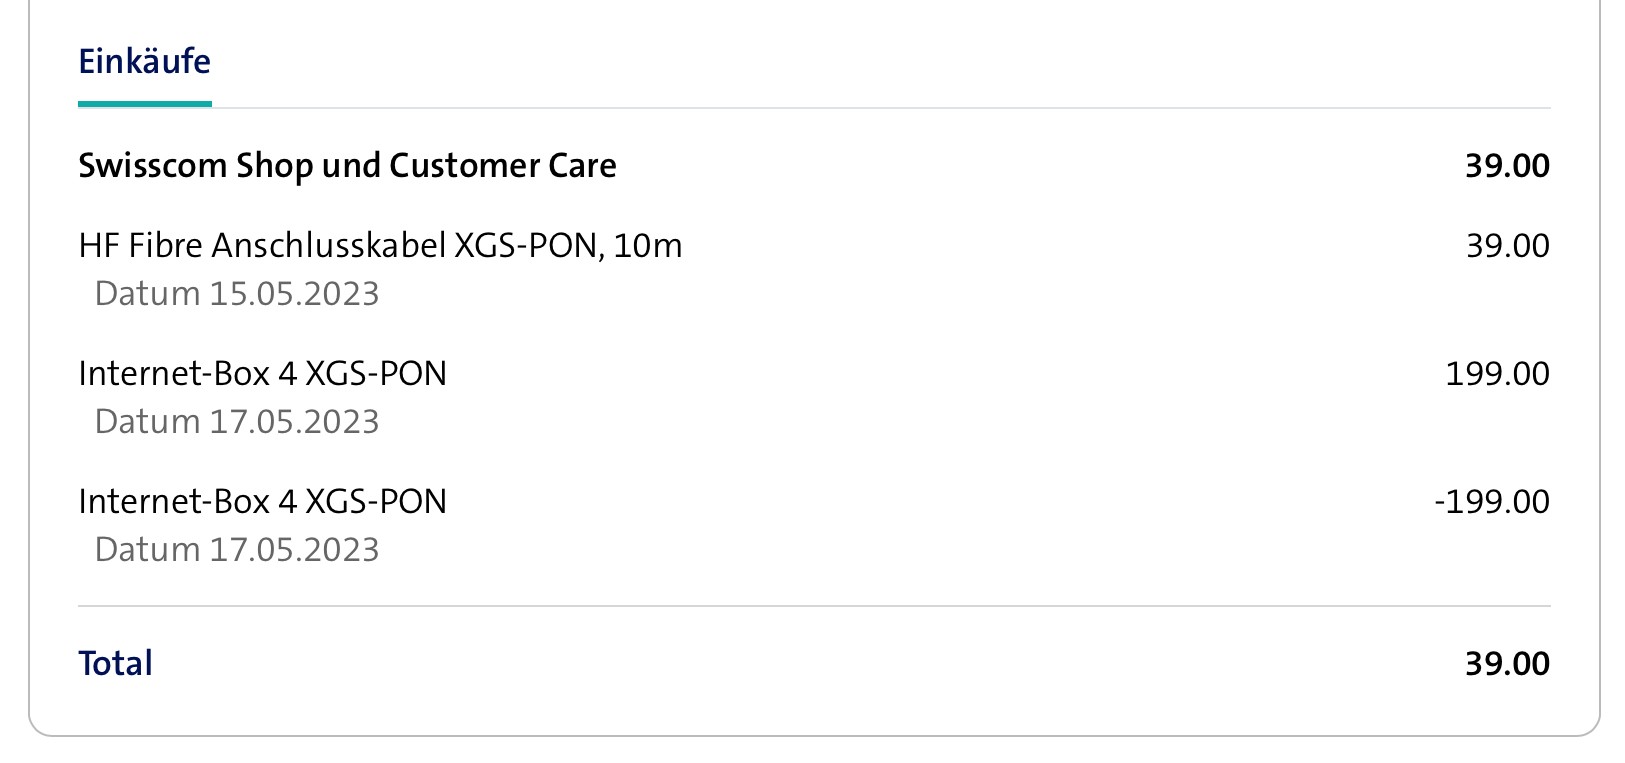Open the refunded Internet-Box 4 XGS-PON entry

(x=262, y=502)
